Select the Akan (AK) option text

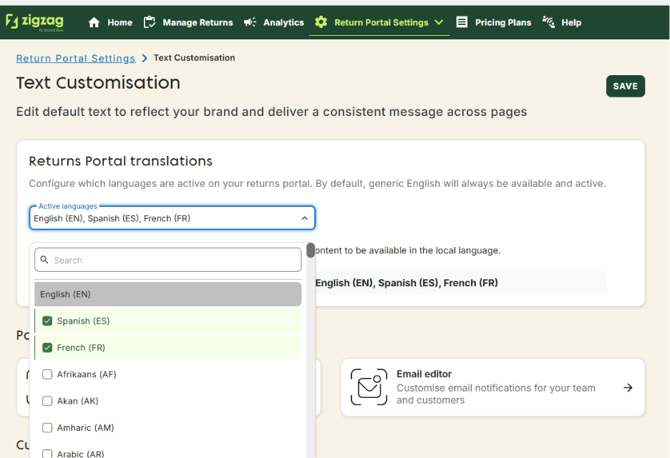click(x=78, y=401)
